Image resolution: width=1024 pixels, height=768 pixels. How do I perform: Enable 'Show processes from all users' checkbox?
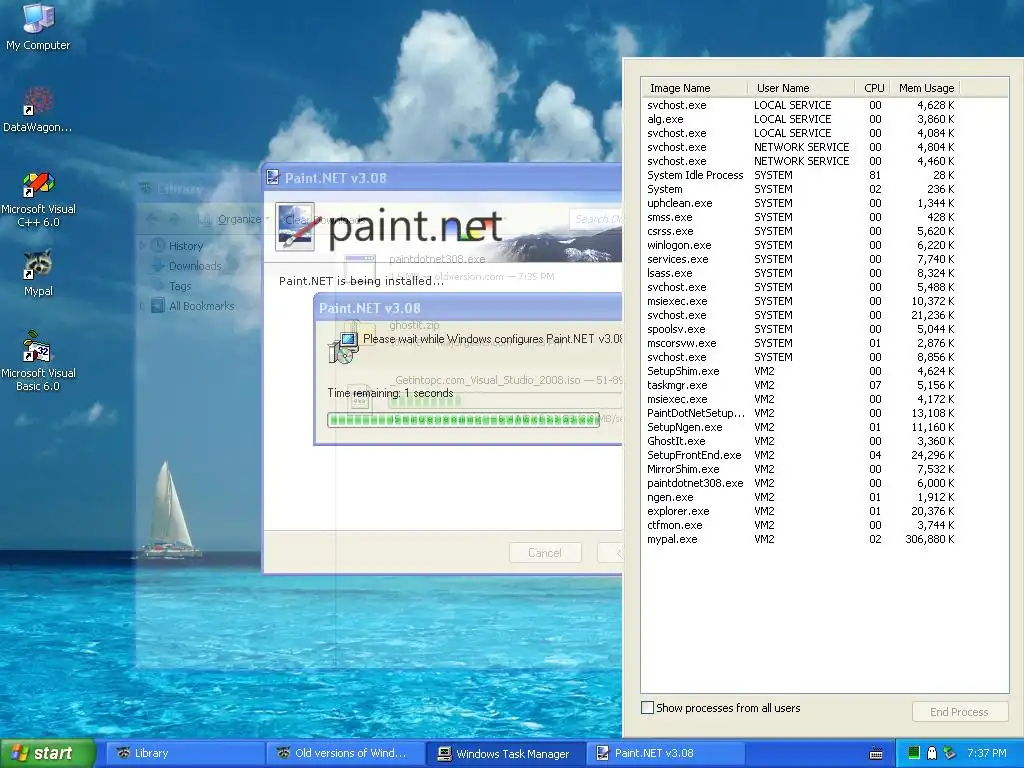click(x=647, y=708)
